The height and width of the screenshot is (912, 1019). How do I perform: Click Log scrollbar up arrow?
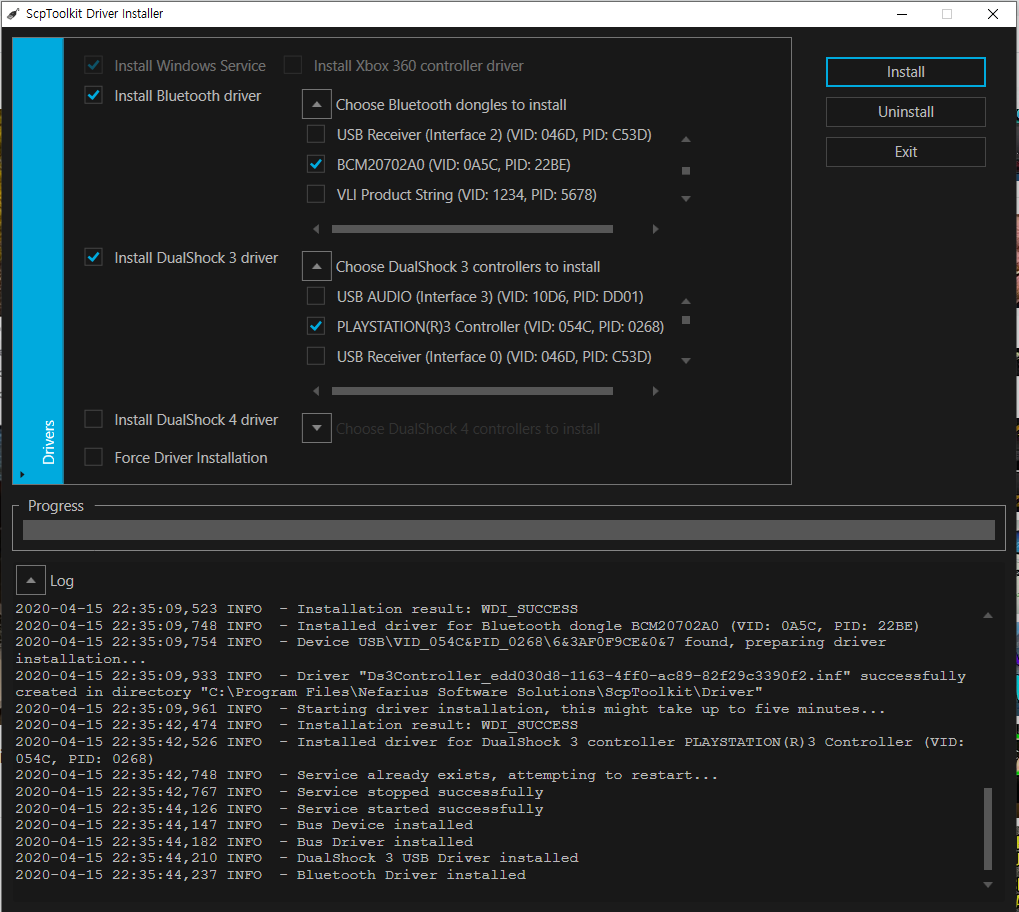tap(988, 615)
